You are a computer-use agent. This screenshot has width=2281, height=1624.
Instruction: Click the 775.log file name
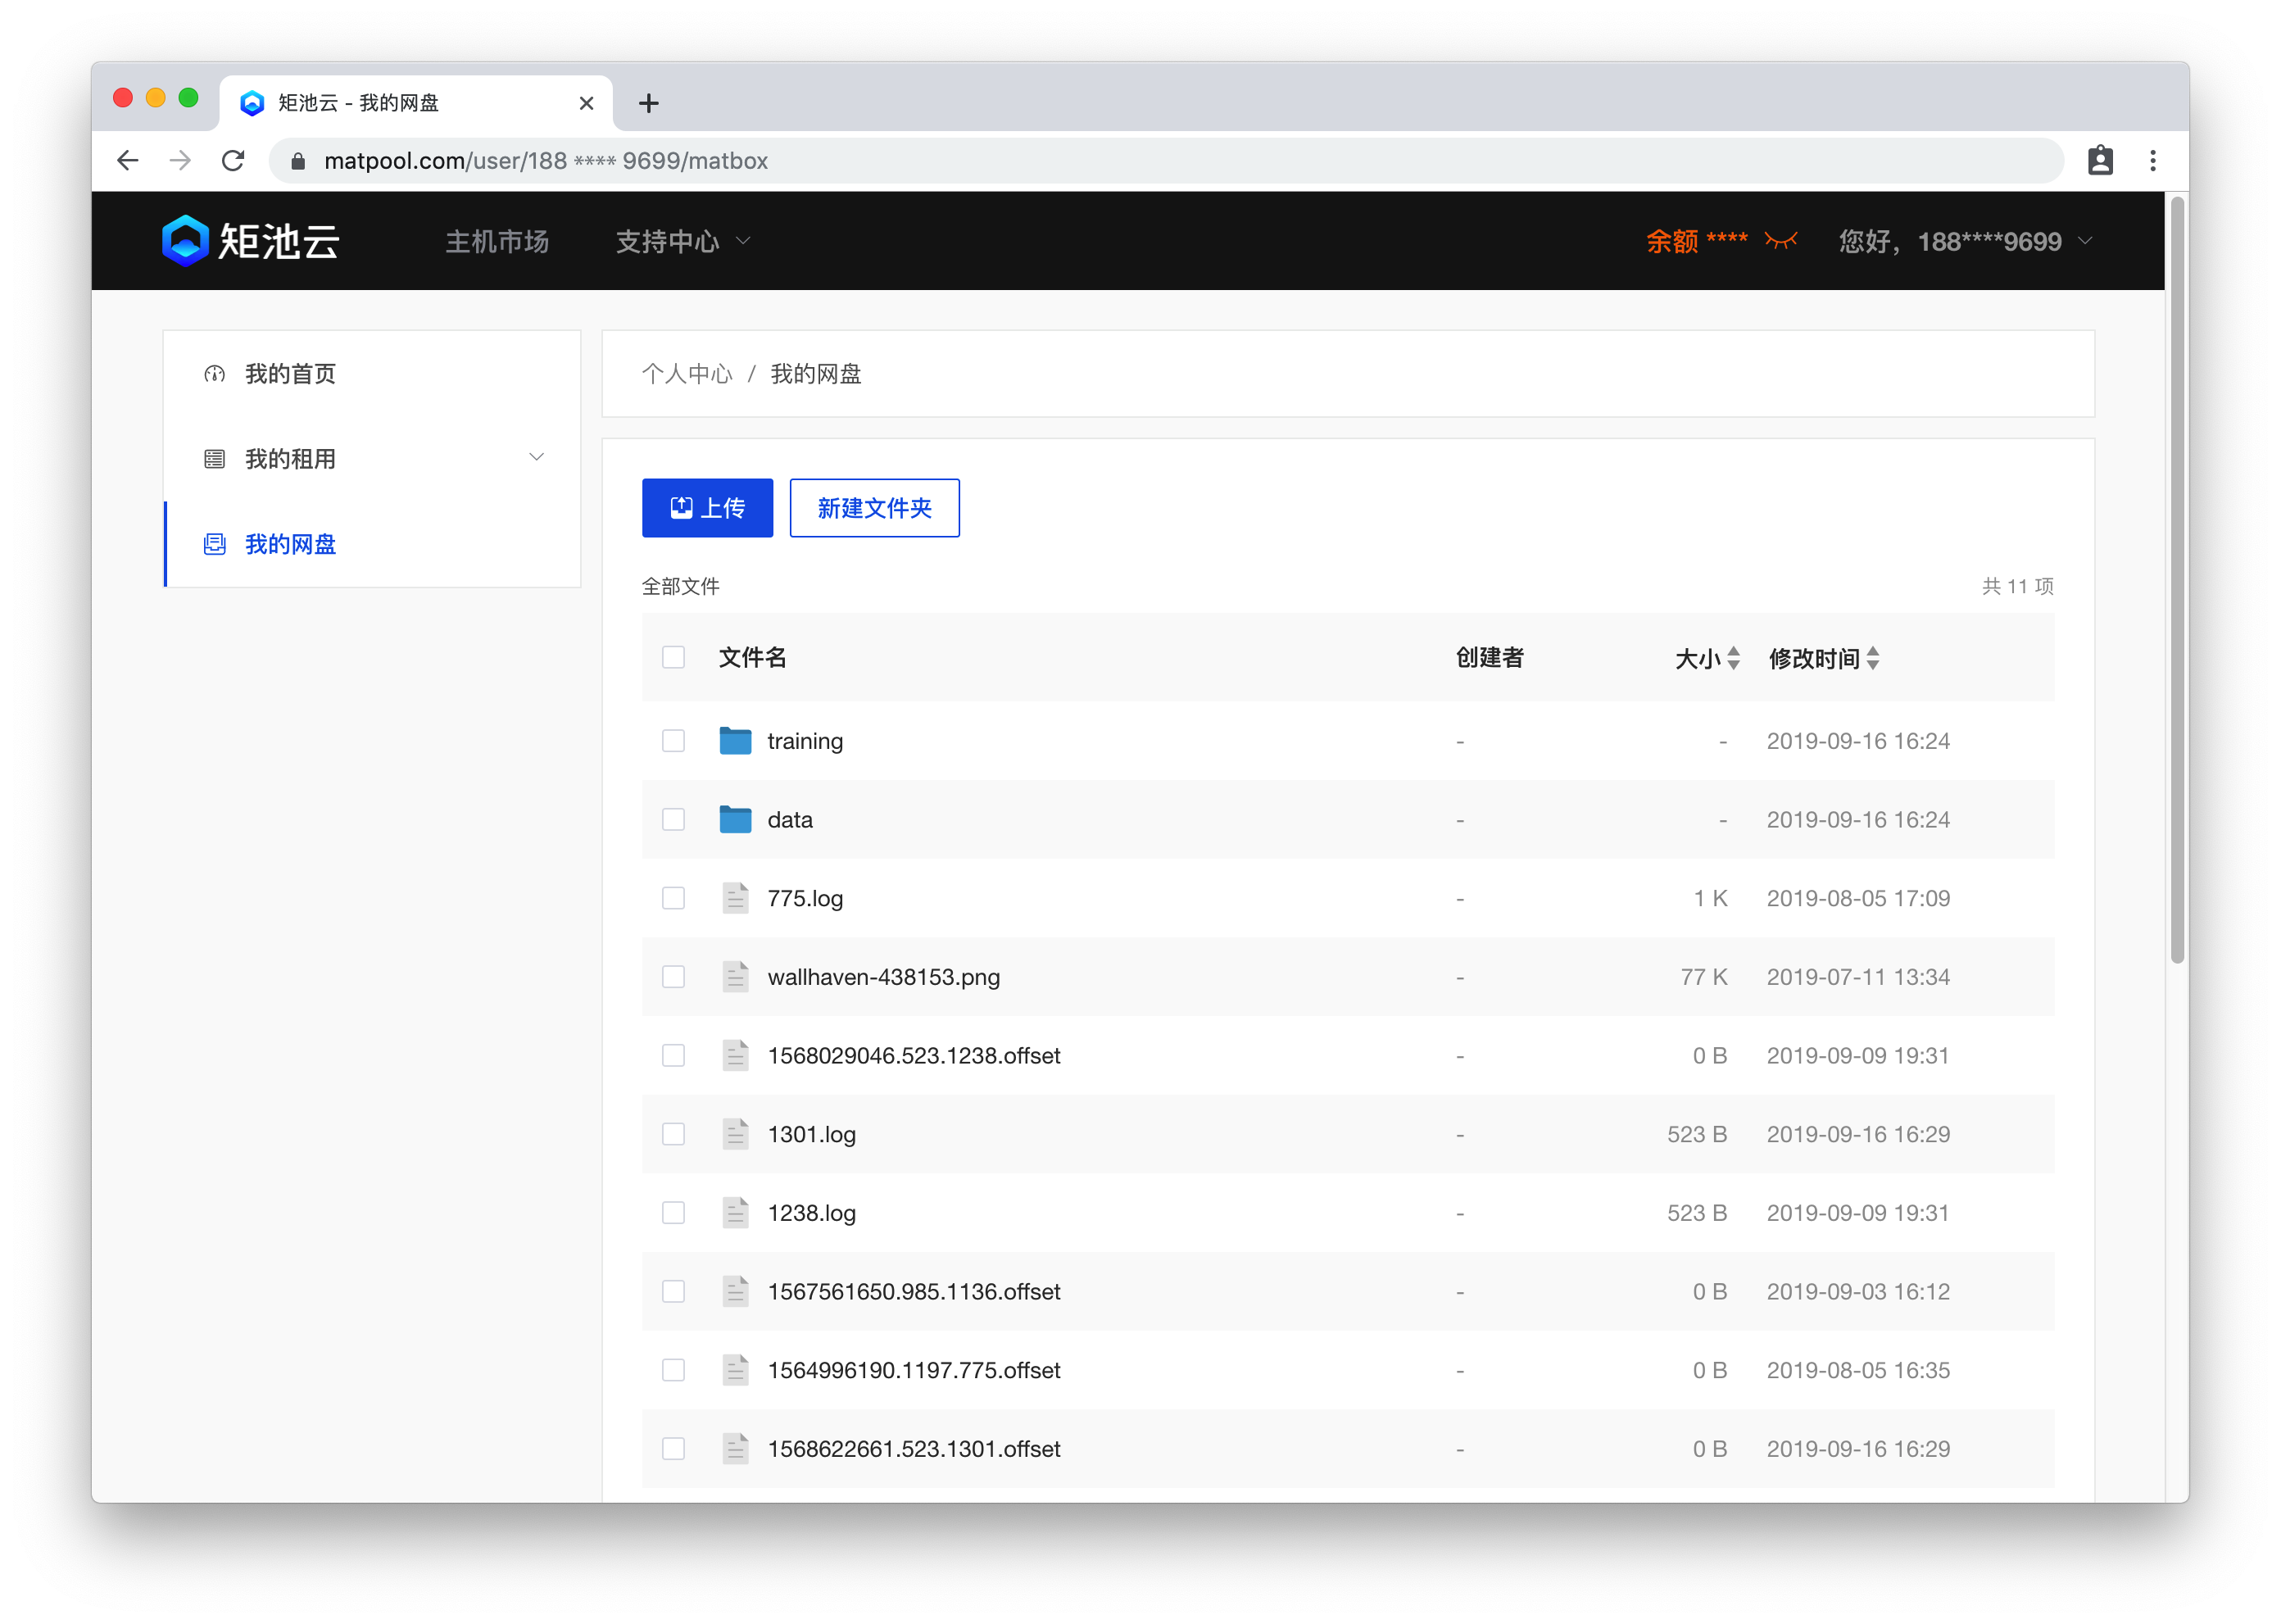pyautogui.click(x=805, y=898)
